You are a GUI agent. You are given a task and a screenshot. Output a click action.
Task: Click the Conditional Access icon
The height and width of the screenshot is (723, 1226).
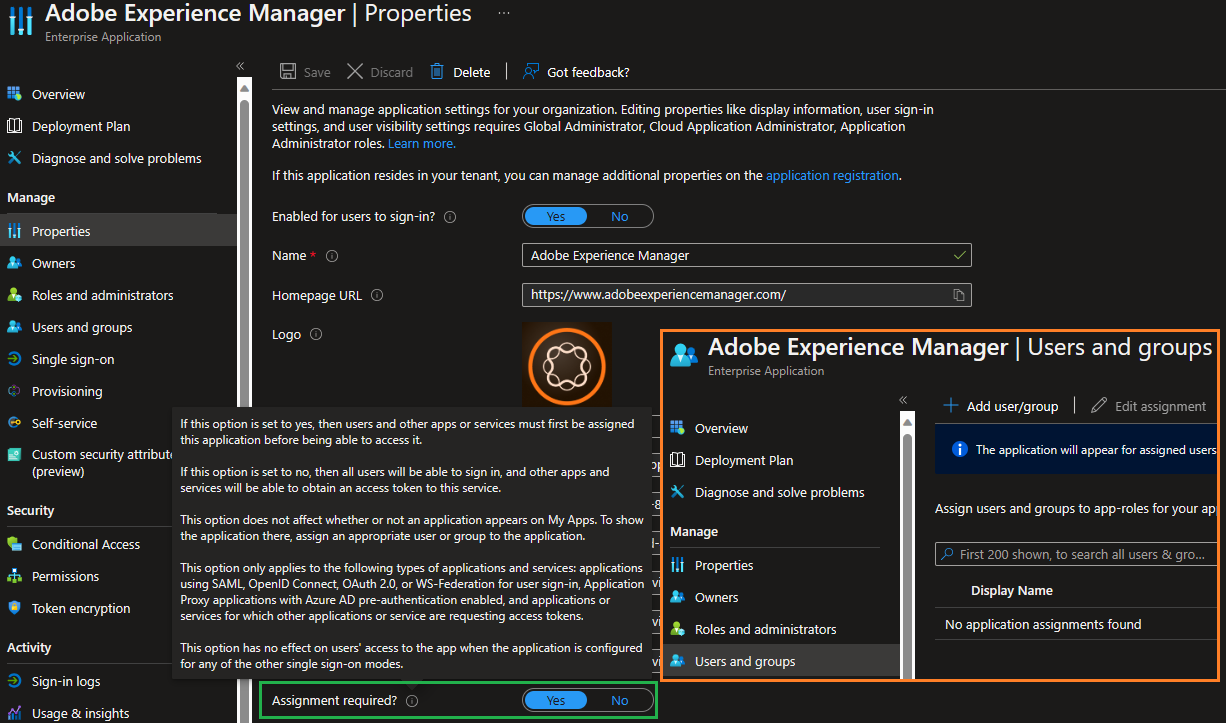click(14, 544)
